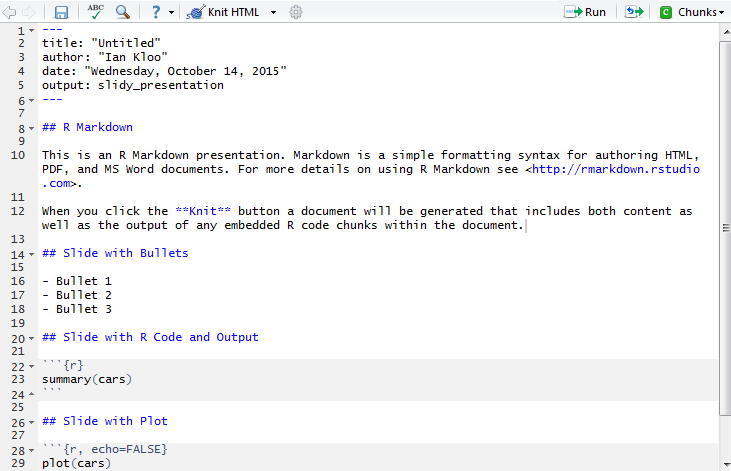Click the Slide with R Code and Output heading
731x471 pixels.
(x=150, y=337)
